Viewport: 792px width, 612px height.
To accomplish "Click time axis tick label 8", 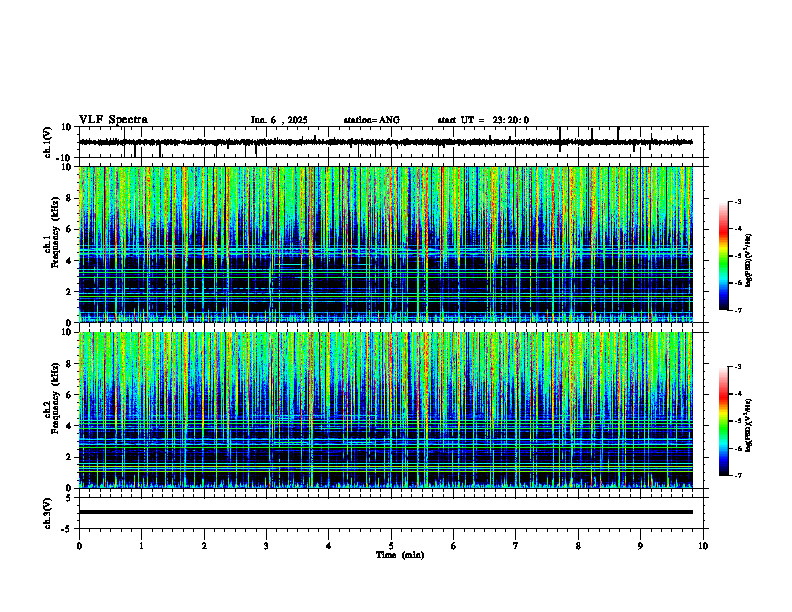I will 578,546.
